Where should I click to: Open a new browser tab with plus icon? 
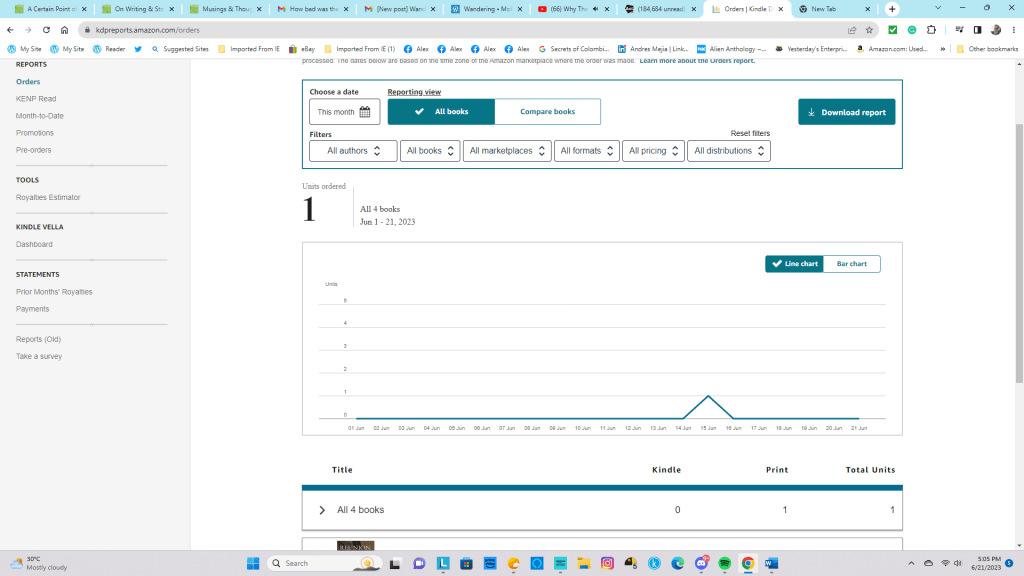point(892,9)
